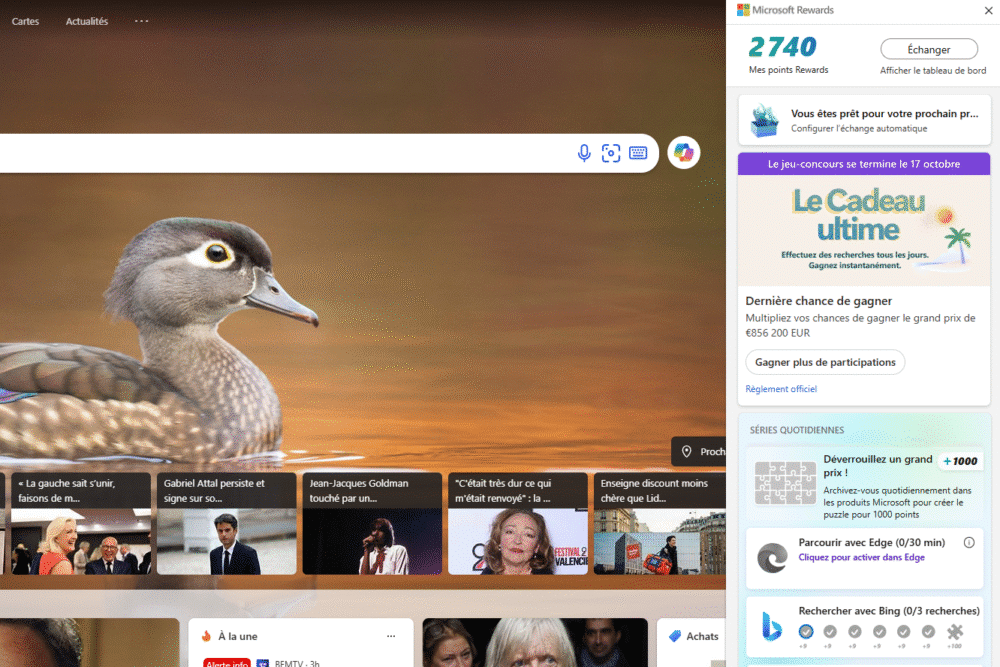Open the on-screen keyboard icon
This screenshot has height=667, width=1000.
[x=638, y=153]
